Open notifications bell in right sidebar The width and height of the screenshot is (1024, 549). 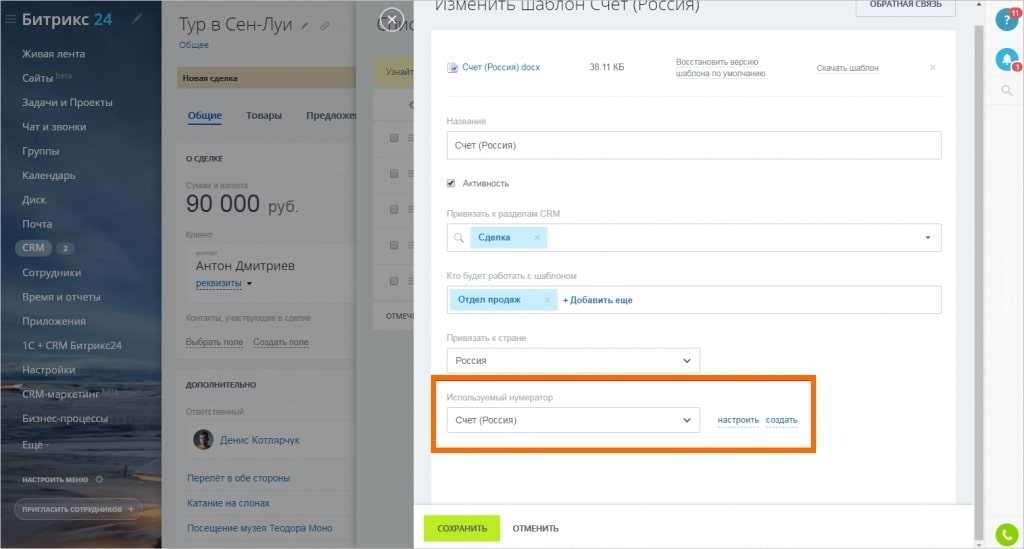pyautogui.click(x=1006, y=60)
